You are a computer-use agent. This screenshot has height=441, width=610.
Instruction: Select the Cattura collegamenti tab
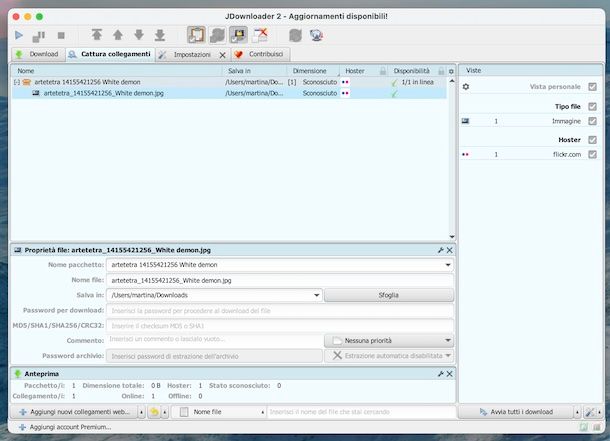tap(110, 54)
